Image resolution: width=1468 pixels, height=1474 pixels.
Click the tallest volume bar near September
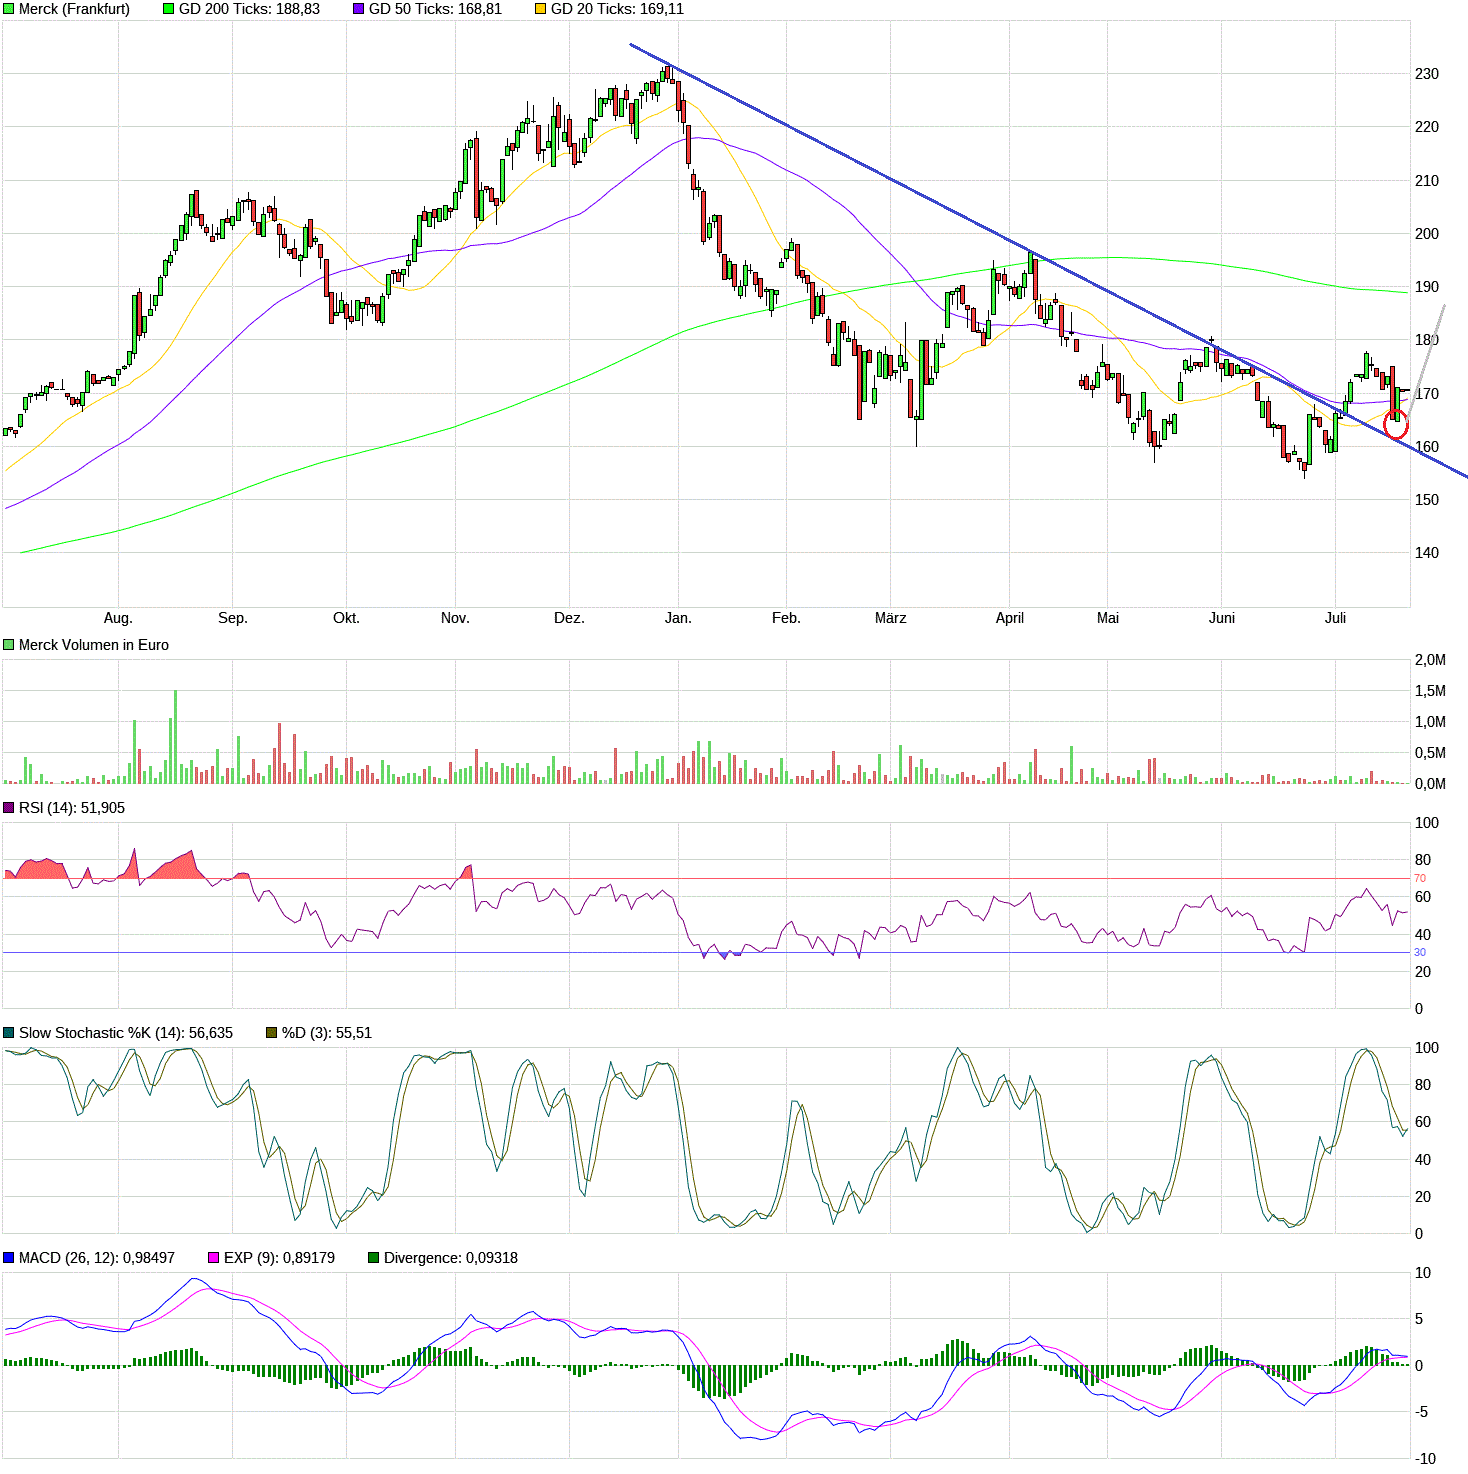tap(174, 735)
